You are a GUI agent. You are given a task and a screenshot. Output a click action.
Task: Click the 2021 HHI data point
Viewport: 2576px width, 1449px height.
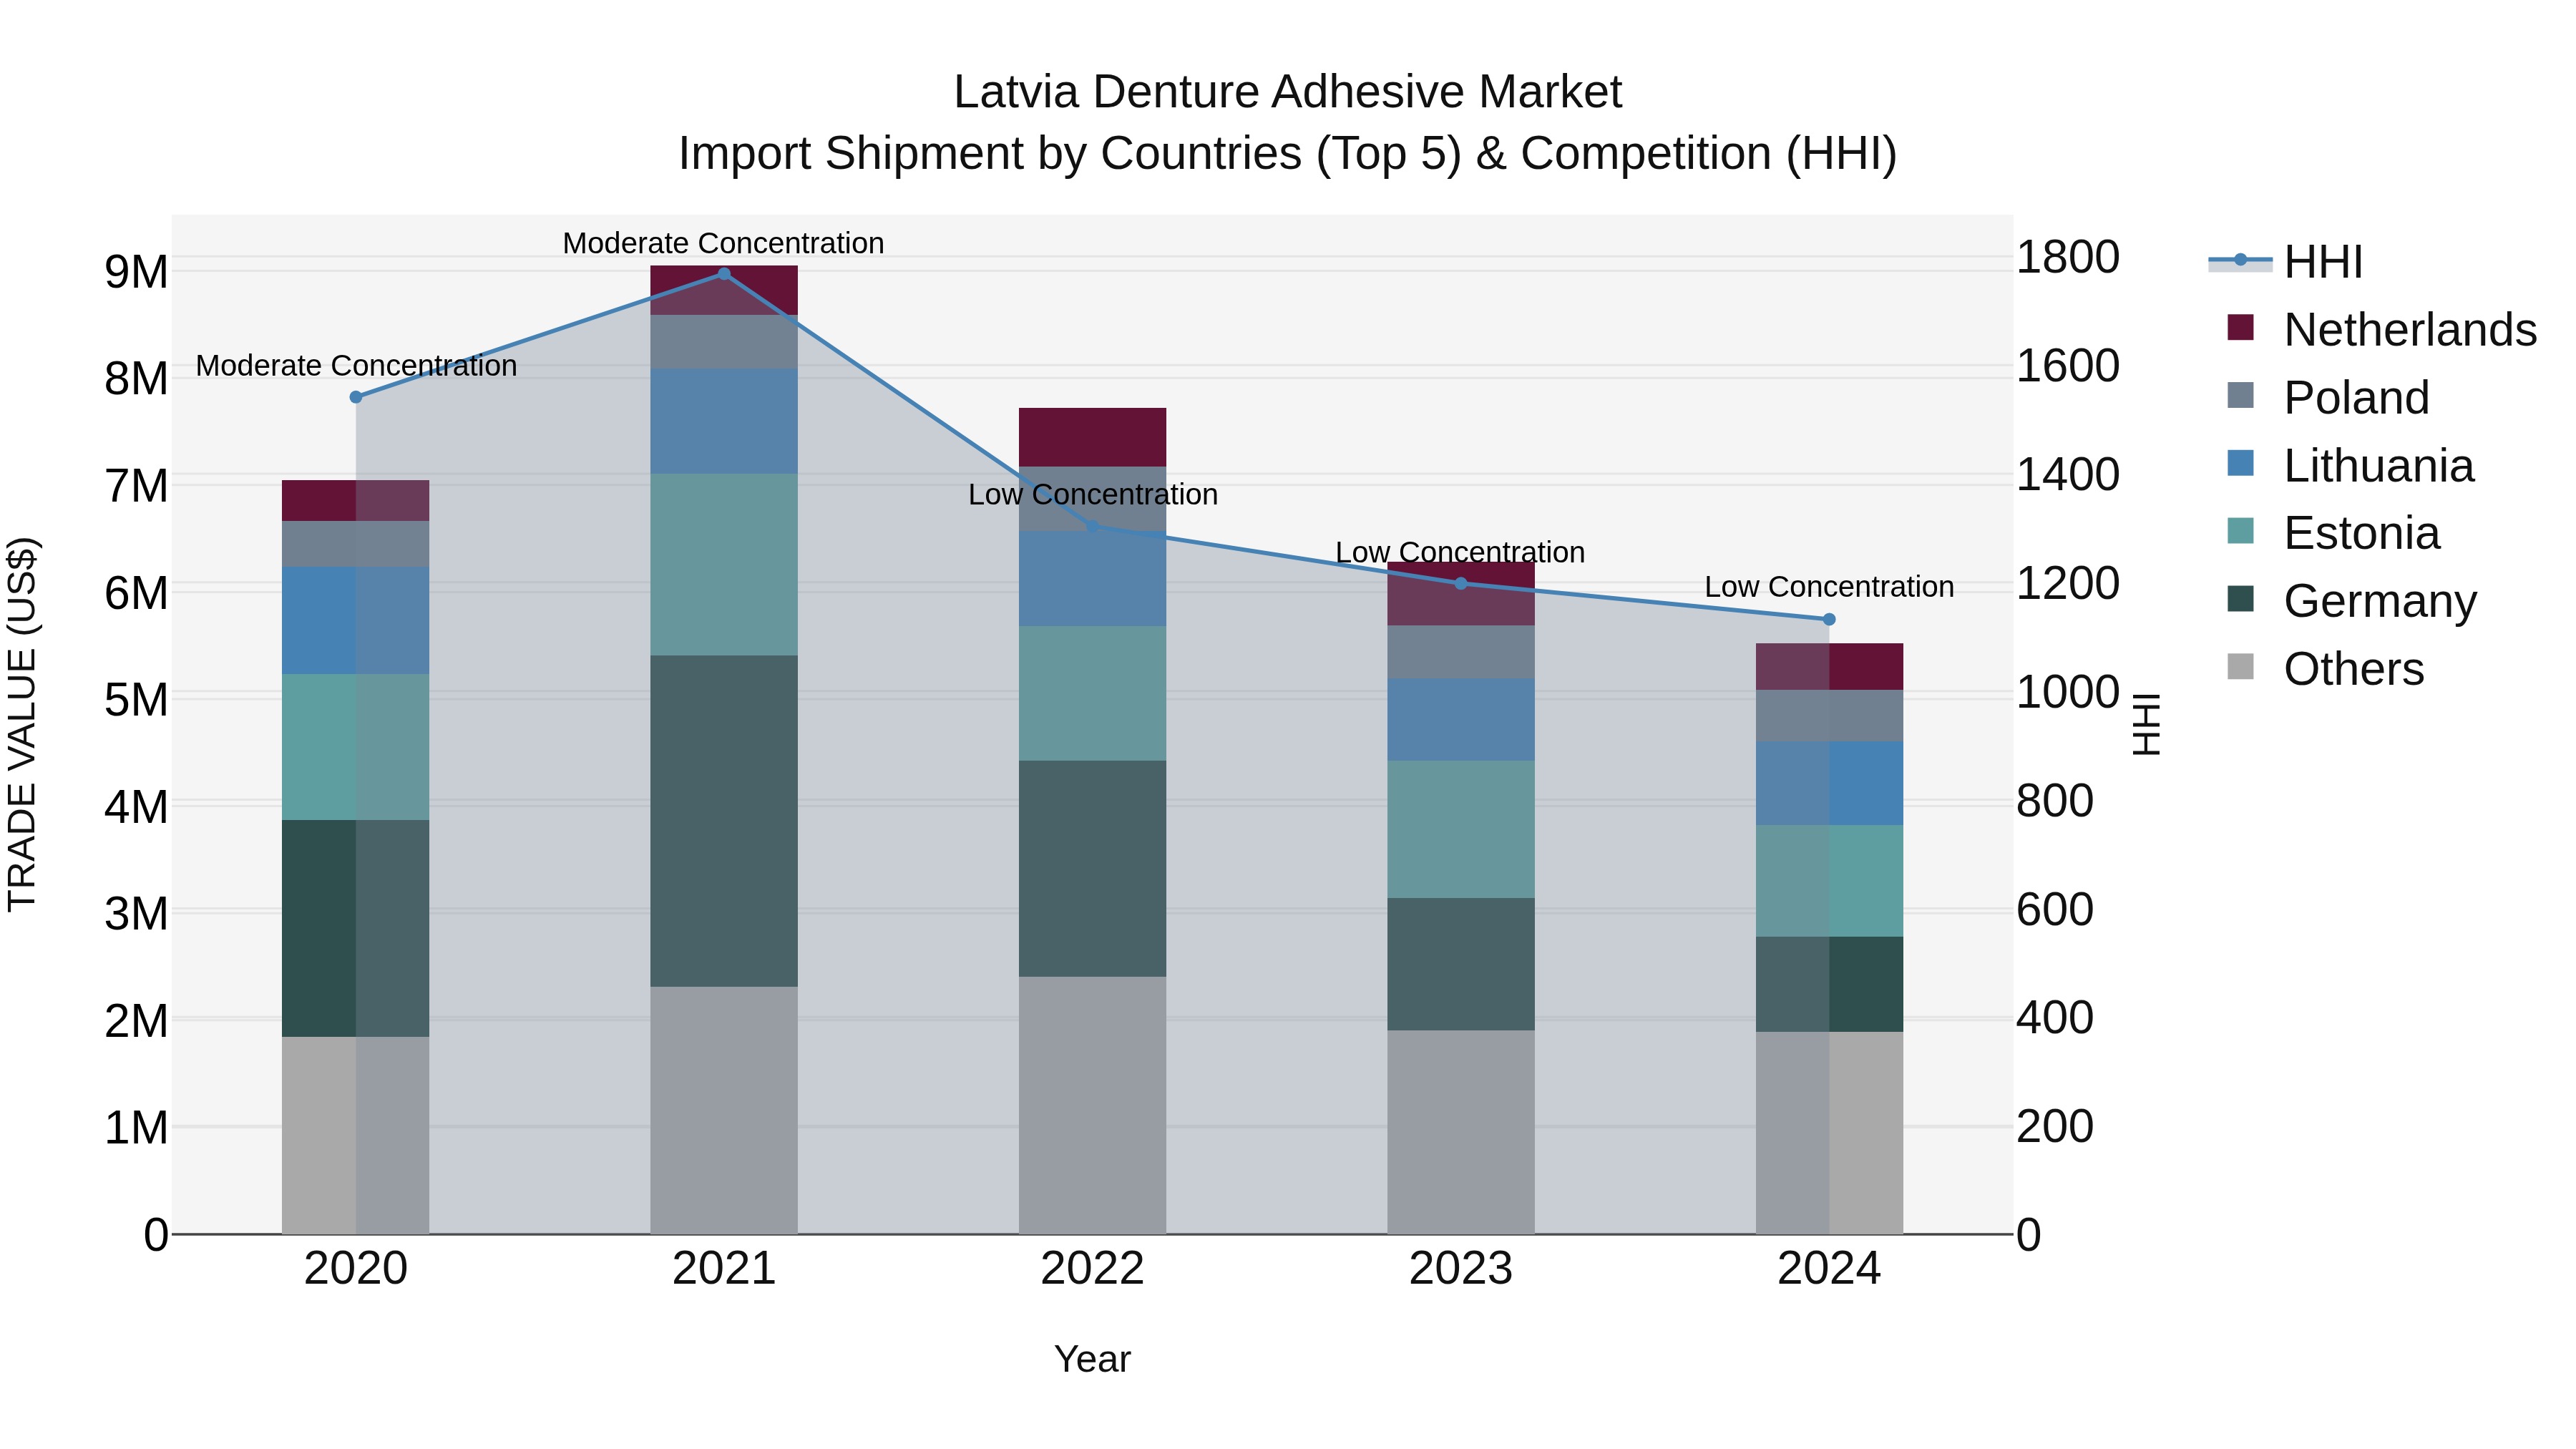pyautogui.click(x=724, y=274)
